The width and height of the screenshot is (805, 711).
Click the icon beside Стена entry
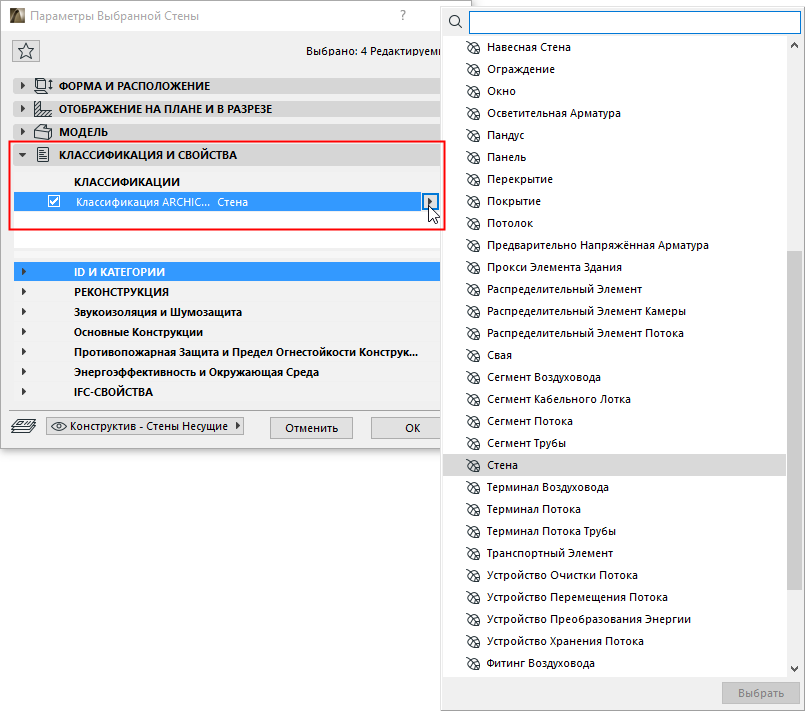pos(473,465)
